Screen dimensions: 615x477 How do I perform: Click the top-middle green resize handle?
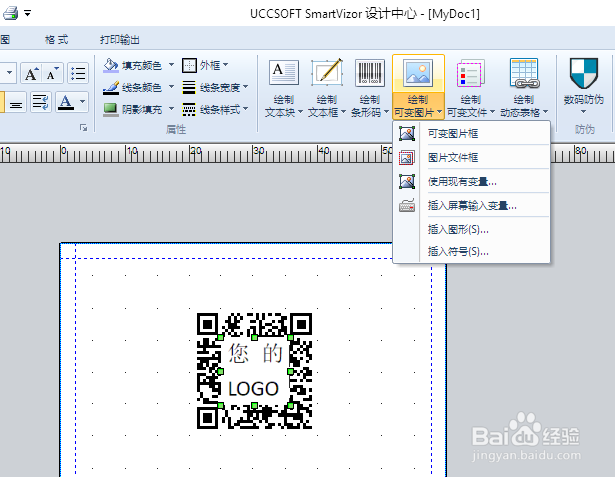pos(254,337)
